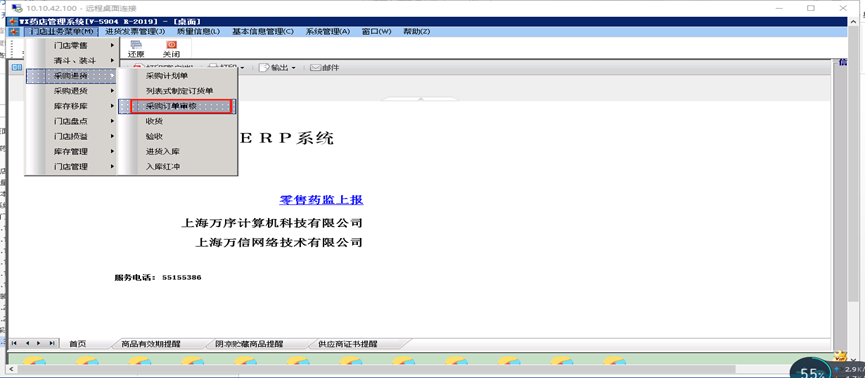Switch to the 首页 tab
Image resolution: width=865 pixels, height=378 pixels.
[x=78, y=343]
